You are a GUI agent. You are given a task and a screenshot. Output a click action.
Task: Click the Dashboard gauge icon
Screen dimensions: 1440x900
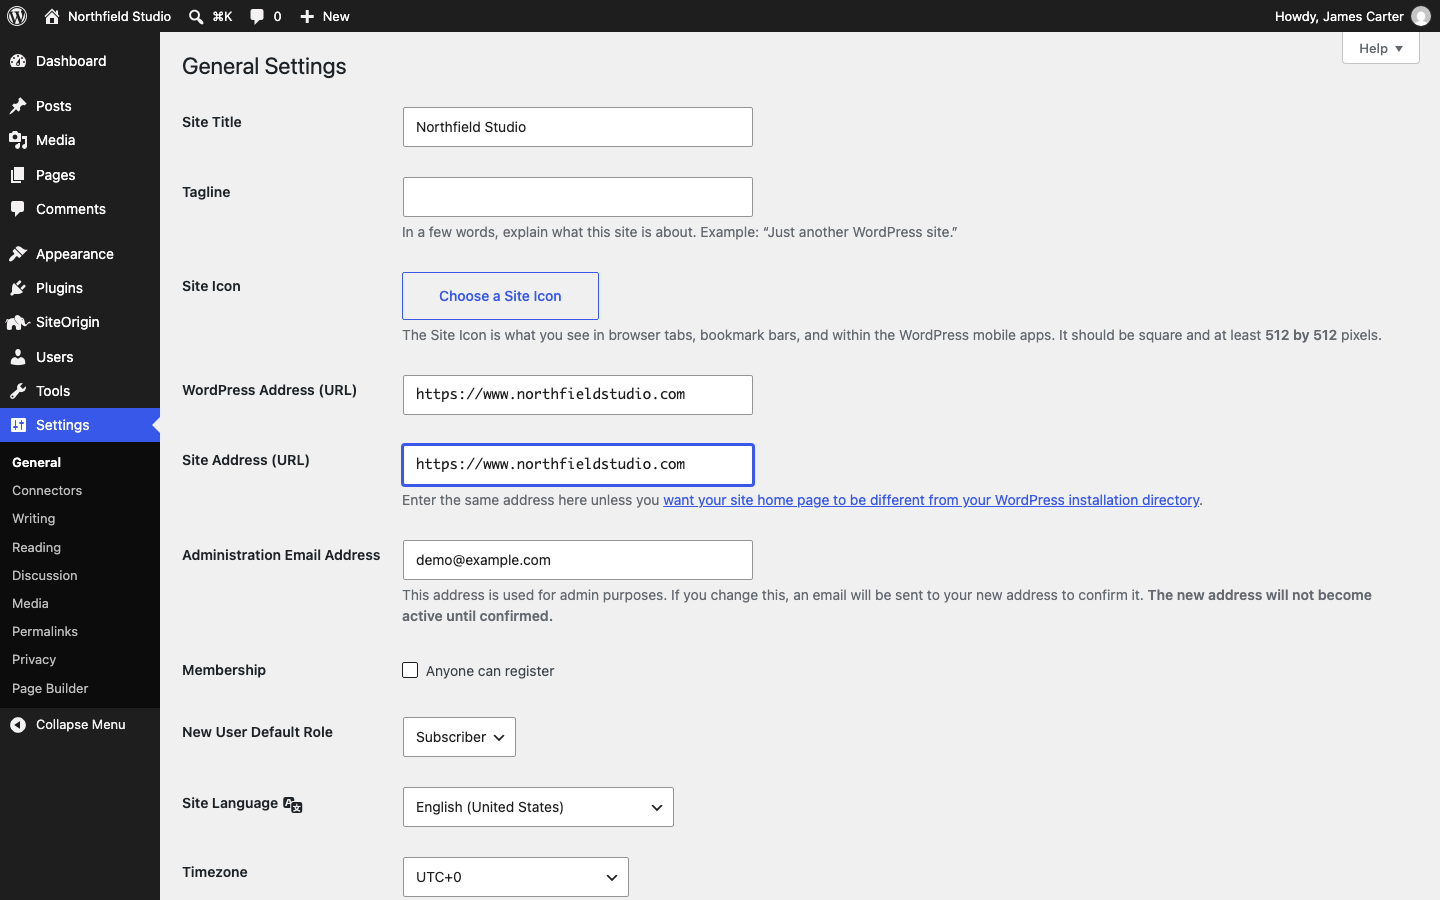[18, 61]
